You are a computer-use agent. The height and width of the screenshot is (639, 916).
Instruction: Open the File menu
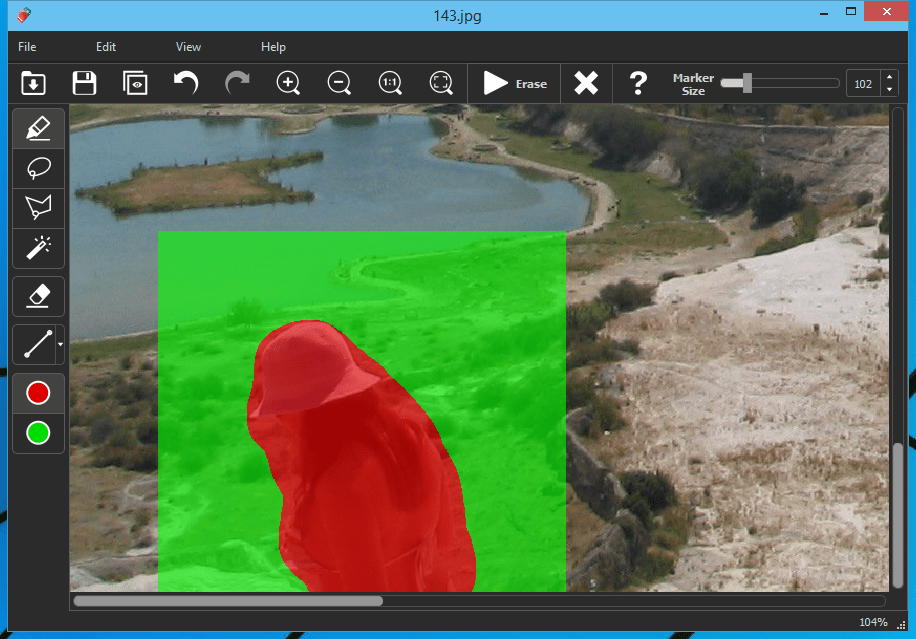click(26, 46)
